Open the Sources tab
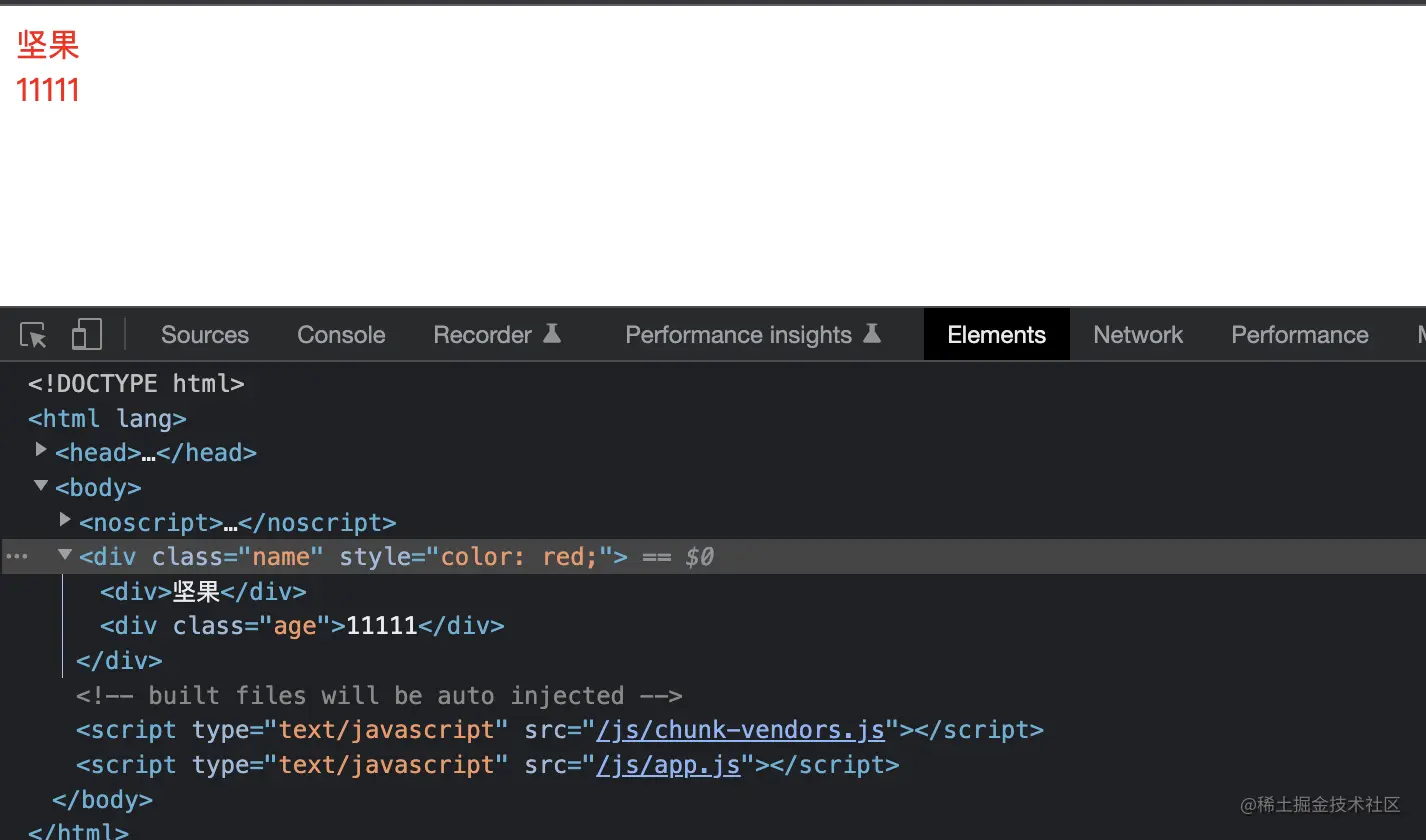This screenshot has width=1426, height=840. [205, 335]
